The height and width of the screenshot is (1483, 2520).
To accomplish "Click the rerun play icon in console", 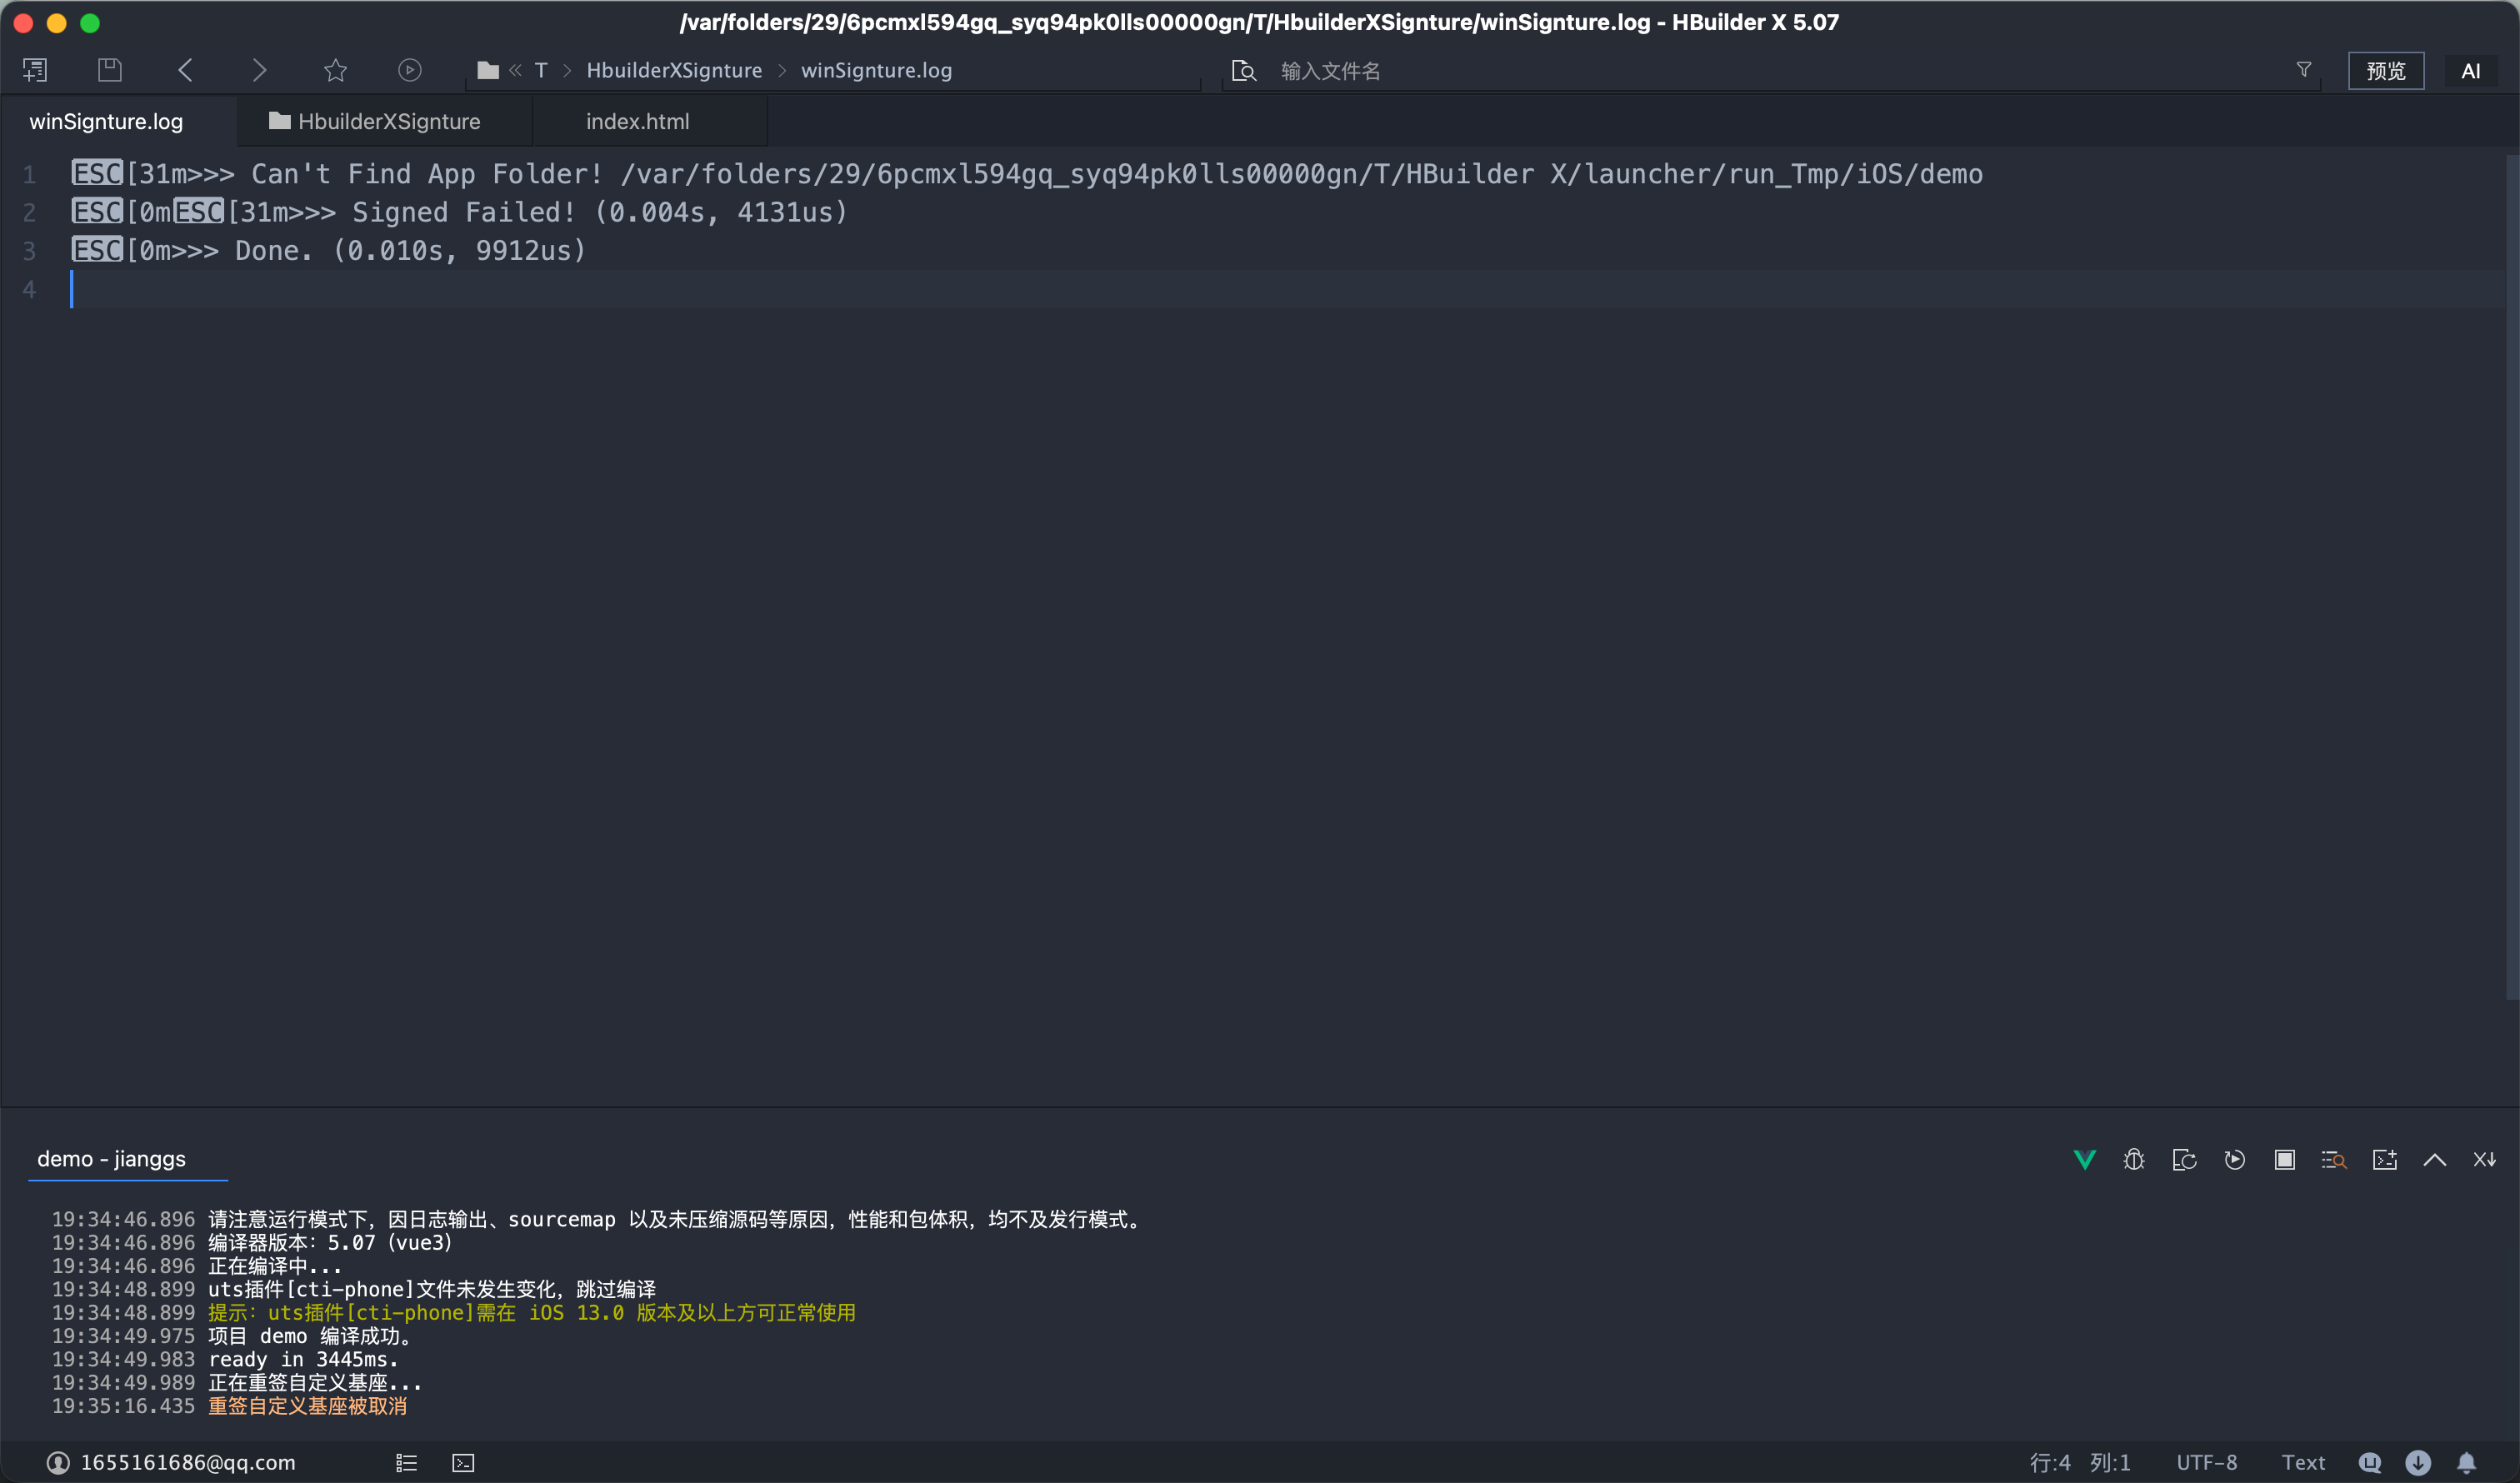I will point(2234,1159).
